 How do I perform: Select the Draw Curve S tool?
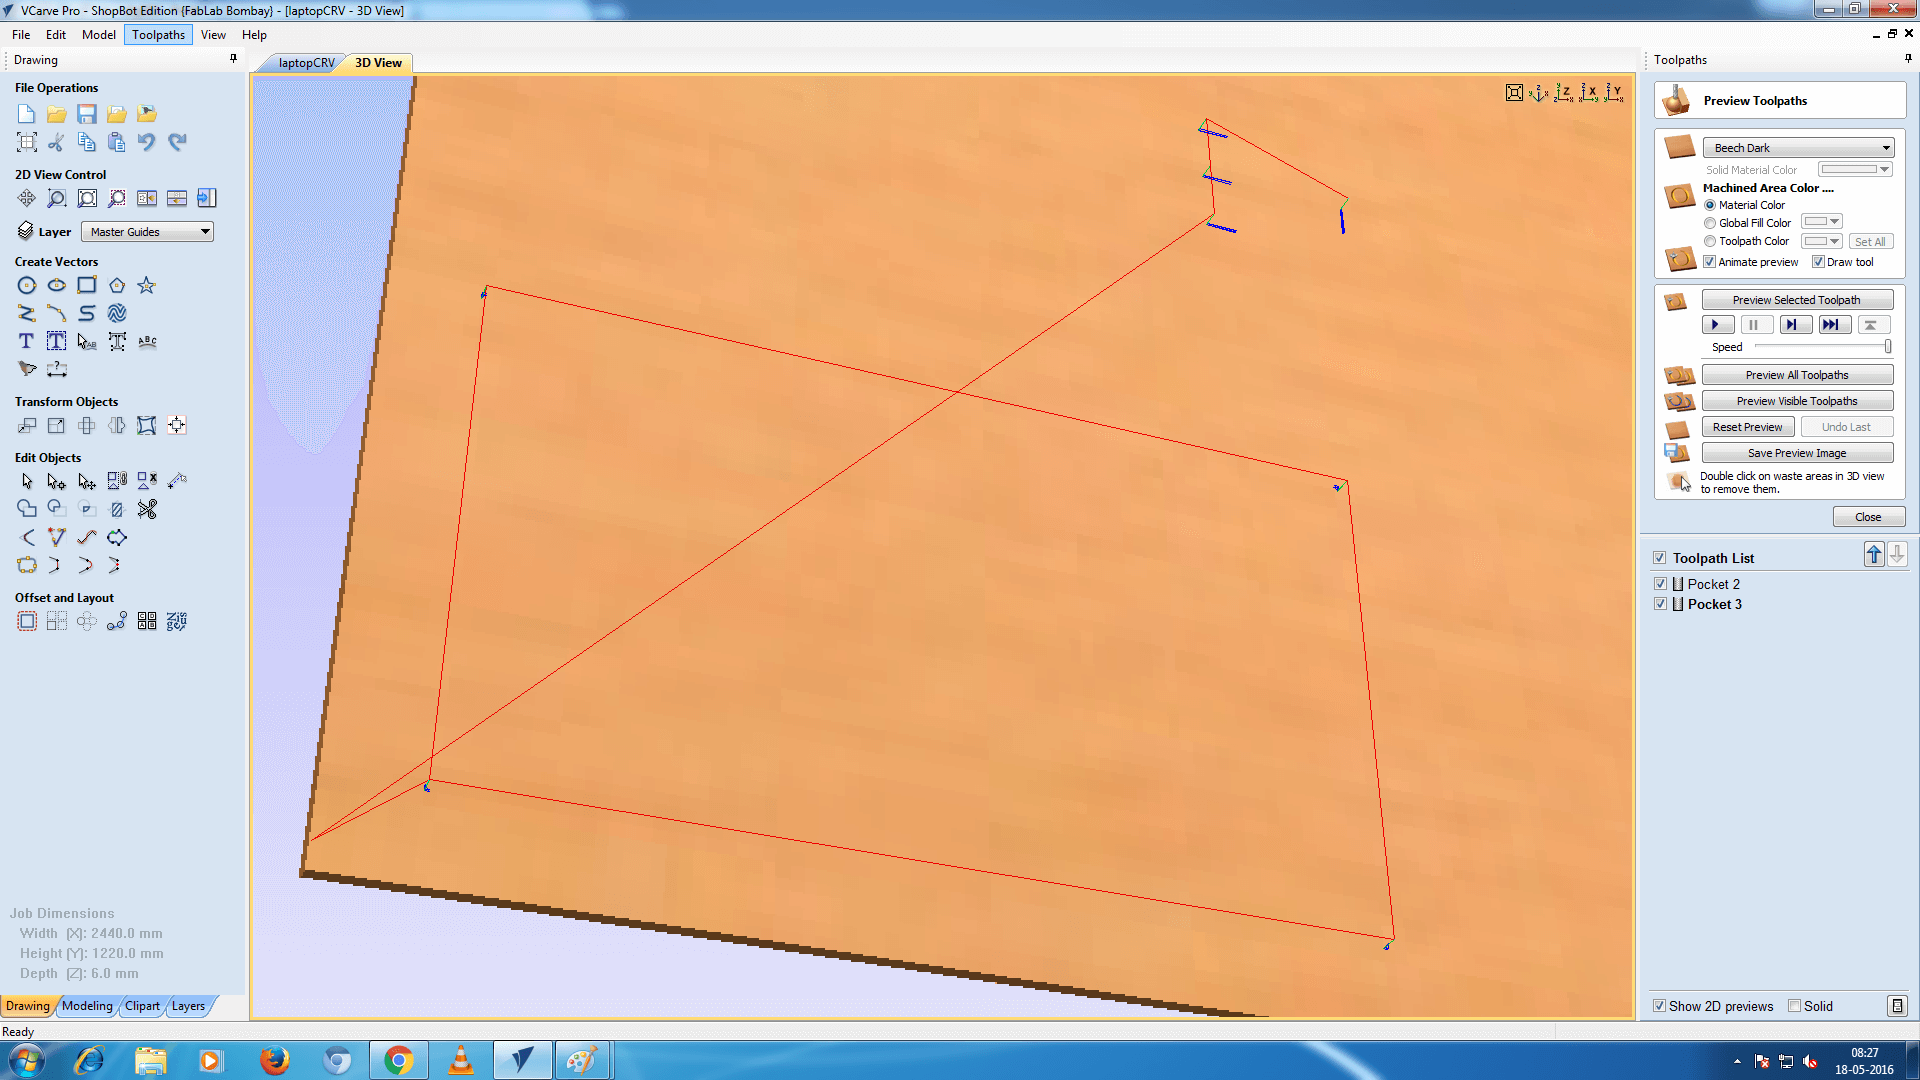tap(87, 314)
